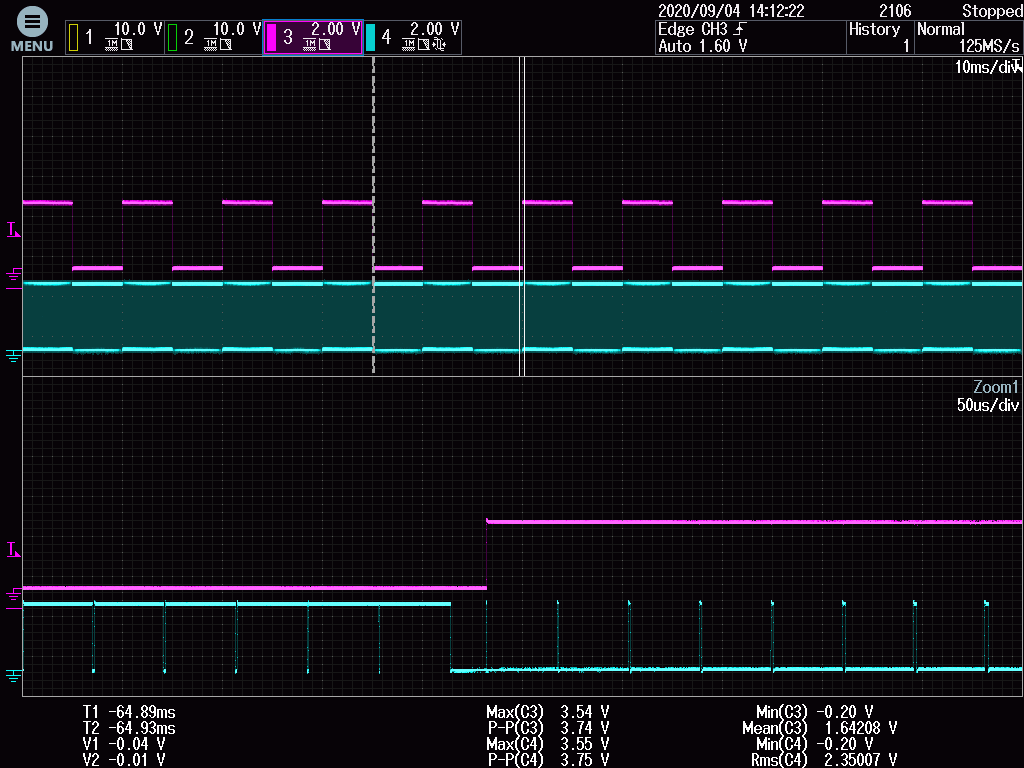1024x768 pixels.
Task: Click the rising edge trigger slope icon
Action: 739,30
